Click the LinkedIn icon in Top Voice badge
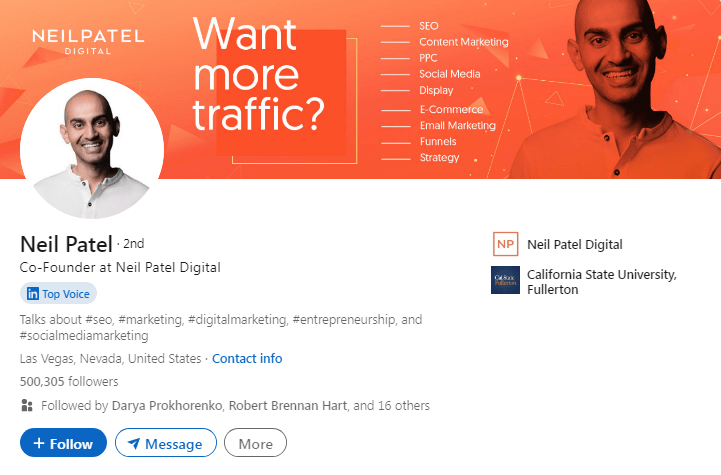 point(33,294)
